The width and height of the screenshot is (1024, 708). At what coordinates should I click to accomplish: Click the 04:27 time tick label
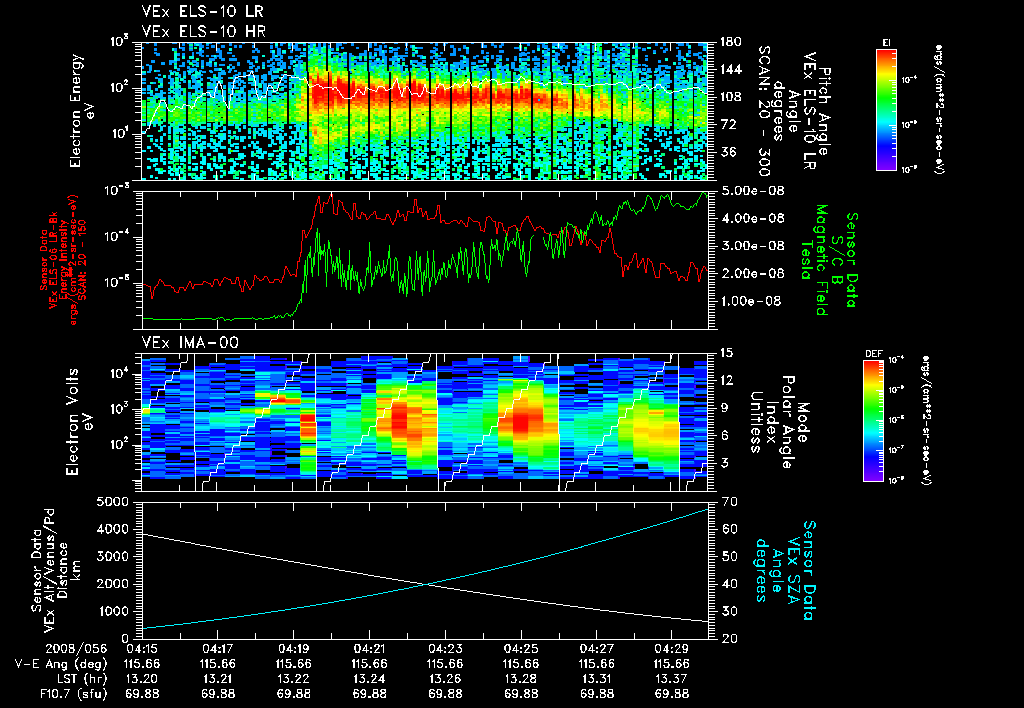tap(596, 649)
